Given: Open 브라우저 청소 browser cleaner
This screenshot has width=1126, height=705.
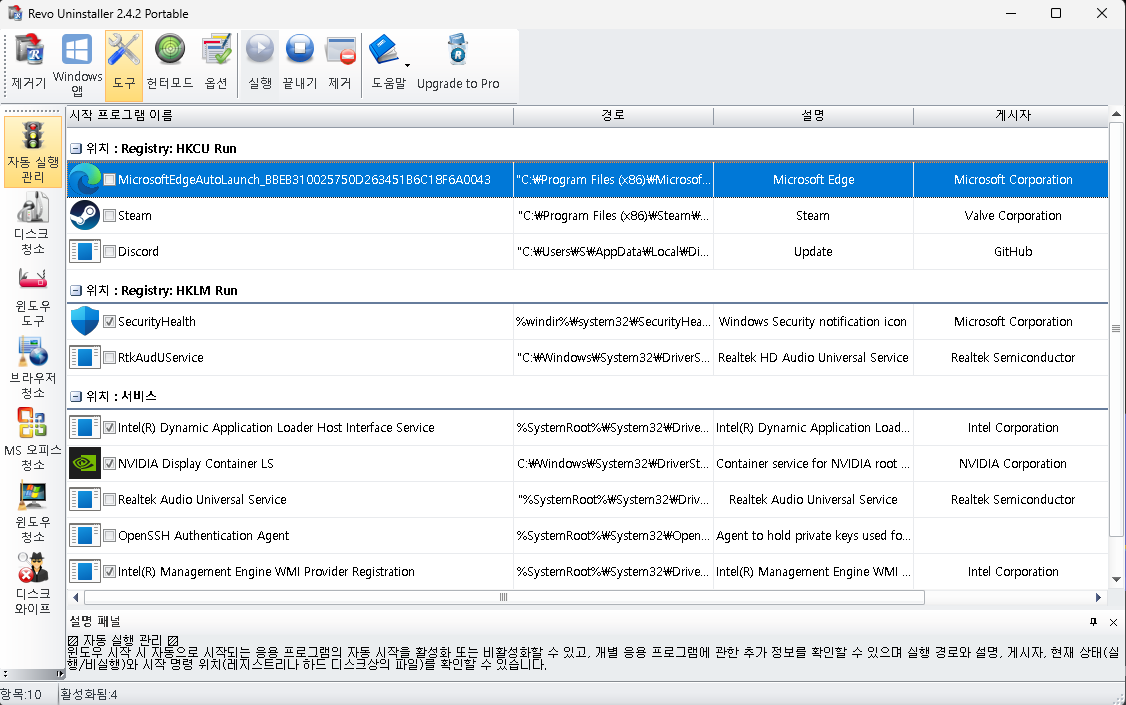Looking at the screenshot, I should tap(33, 368).
